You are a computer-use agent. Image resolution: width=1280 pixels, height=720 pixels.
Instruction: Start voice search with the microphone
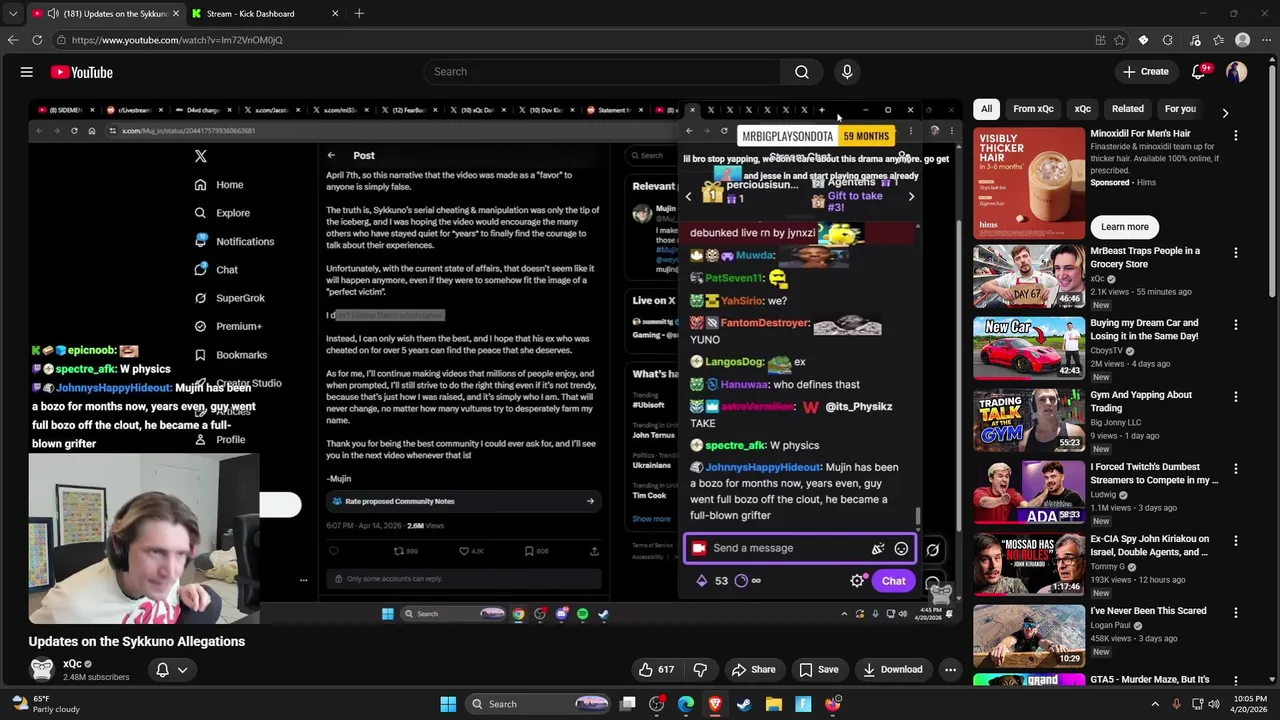tap(847, 72)
